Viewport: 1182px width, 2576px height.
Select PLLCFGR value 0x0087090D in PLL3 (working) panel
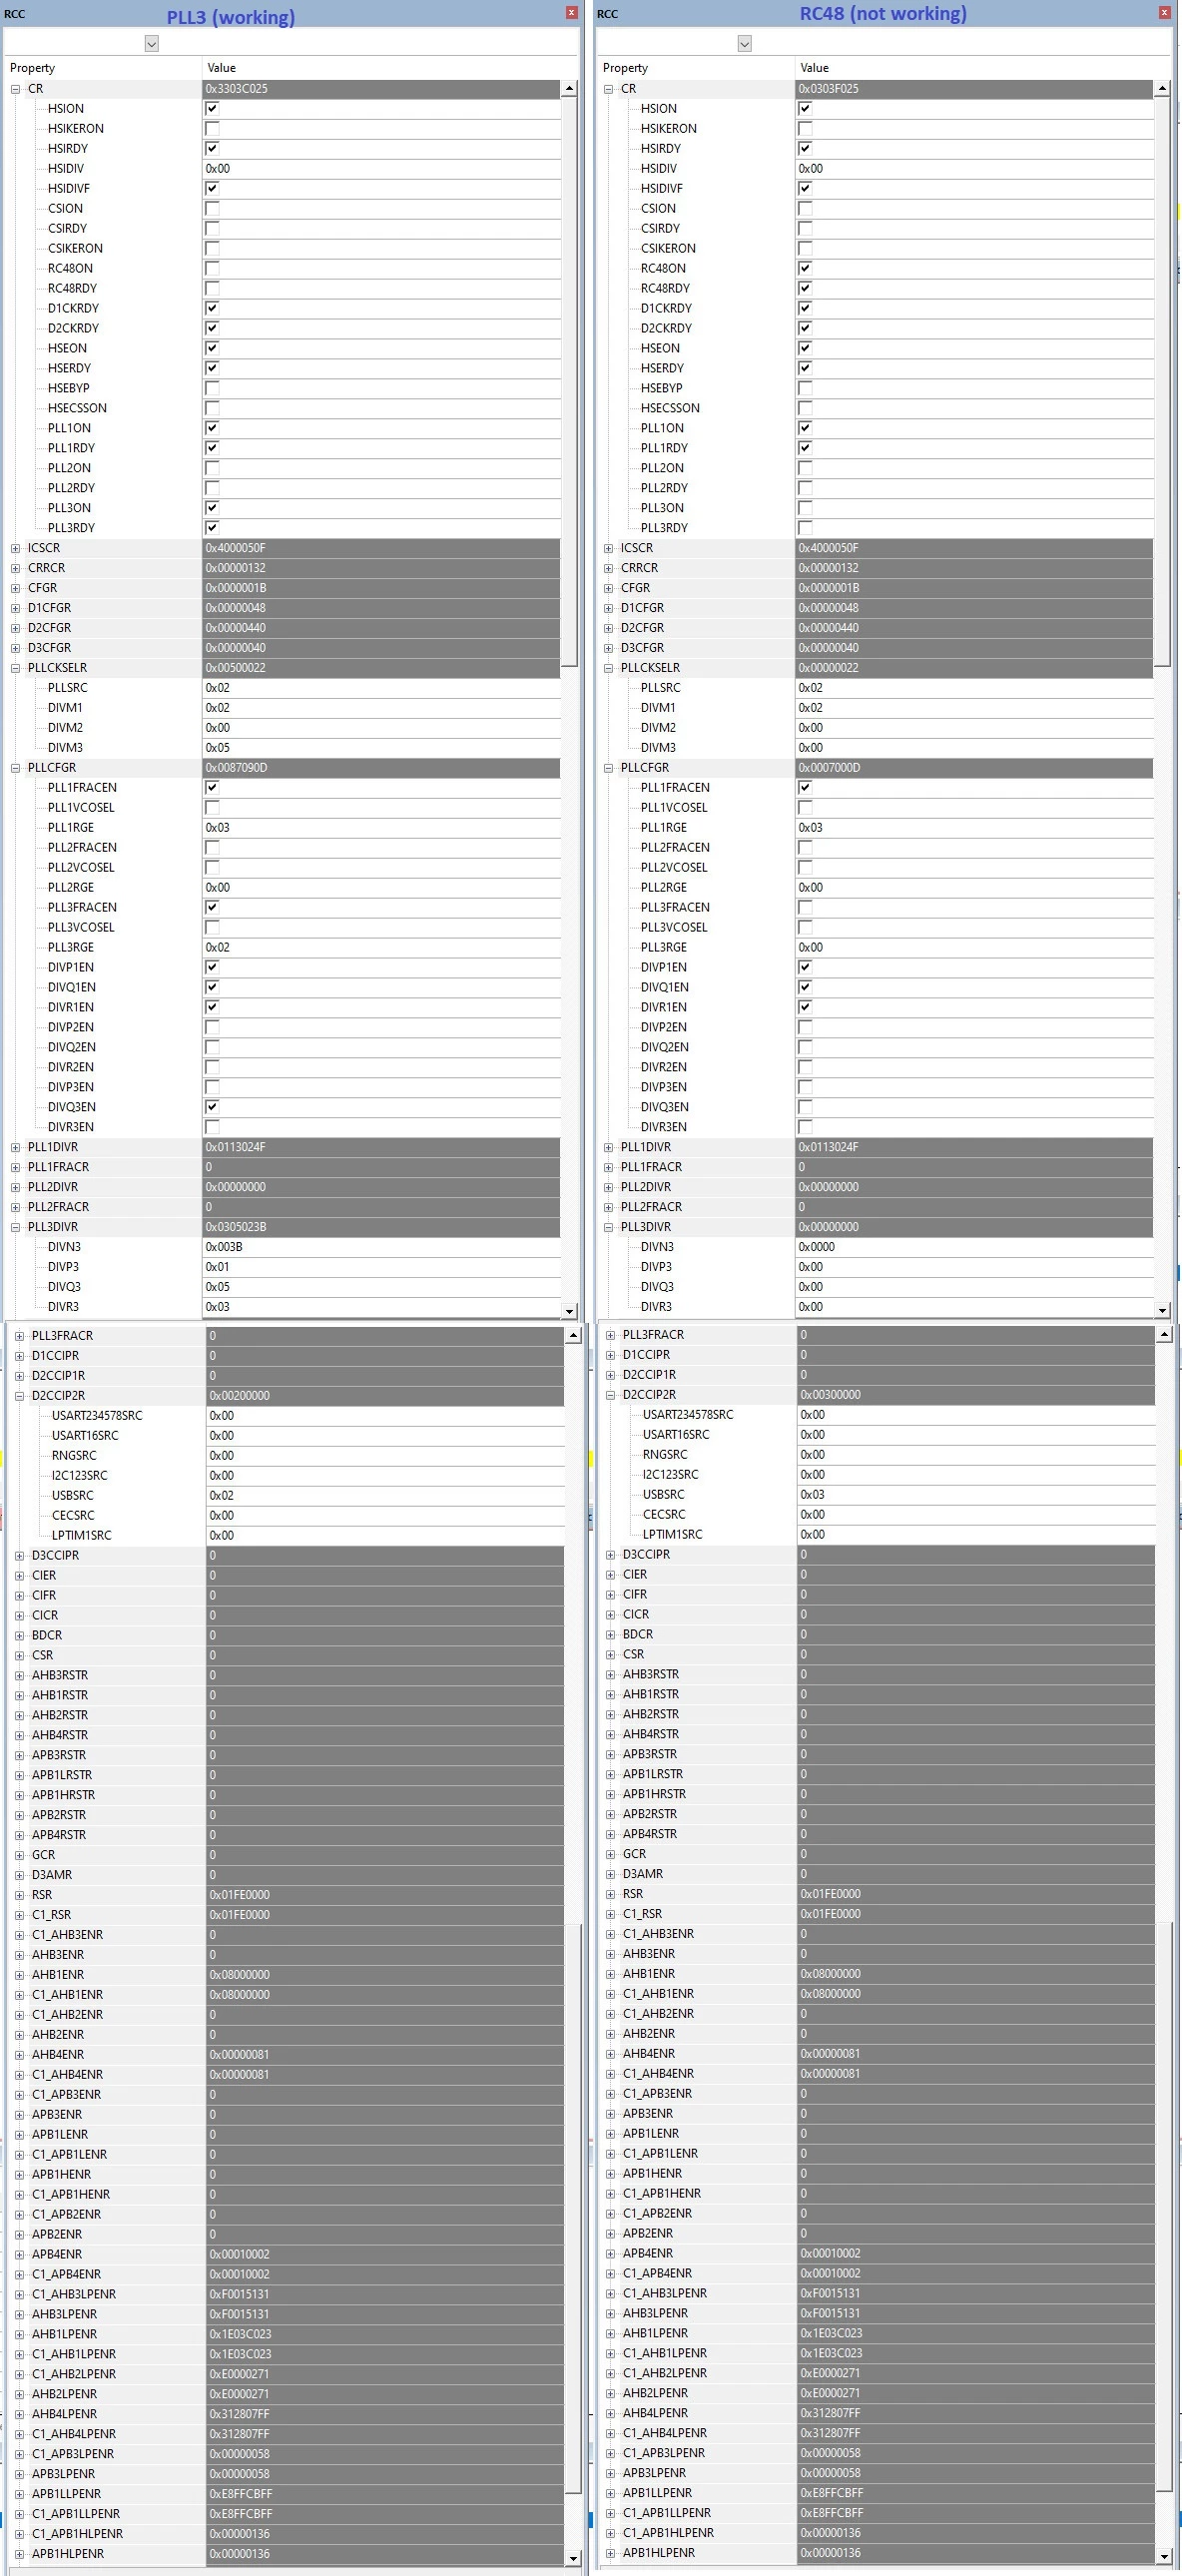(381, 768)
